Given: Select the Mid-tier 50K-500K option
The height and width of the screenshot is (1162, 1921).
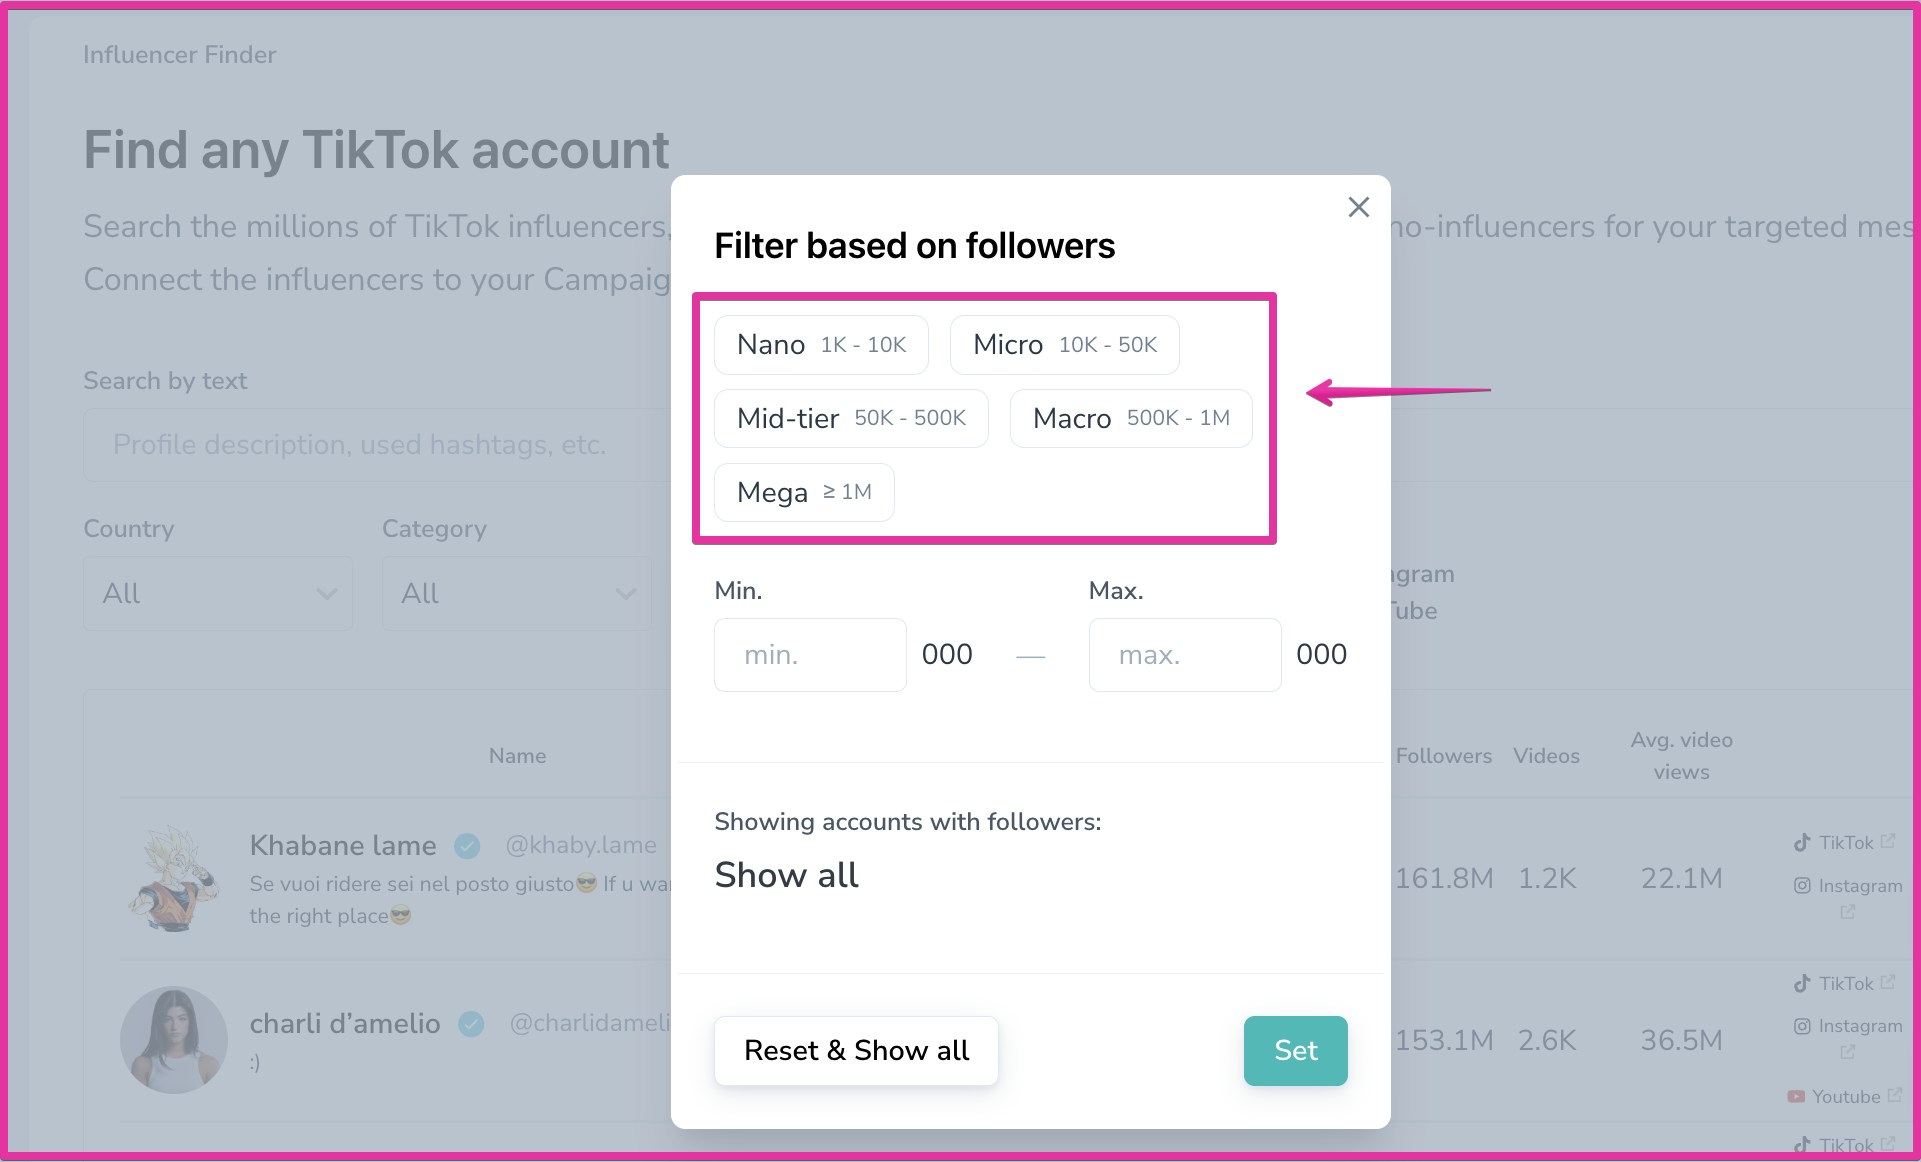Looking at the screenshot, I should point(851,418).
